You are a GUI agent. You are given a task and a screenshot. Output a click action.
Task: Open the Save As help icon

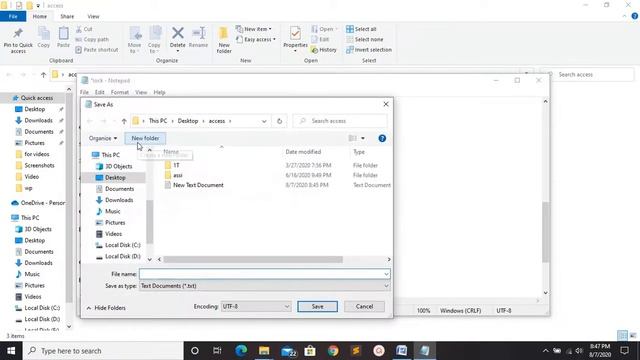(x=382, y=138)
